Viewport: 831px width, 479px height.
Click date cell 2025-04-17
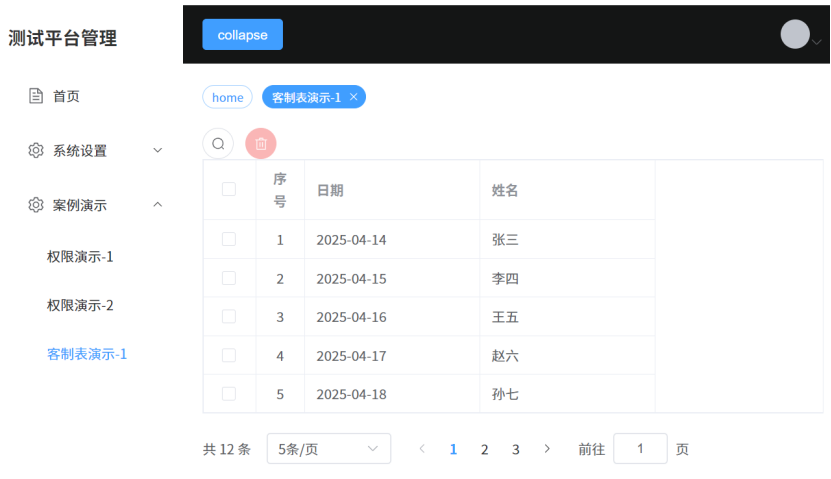[351, 356]
